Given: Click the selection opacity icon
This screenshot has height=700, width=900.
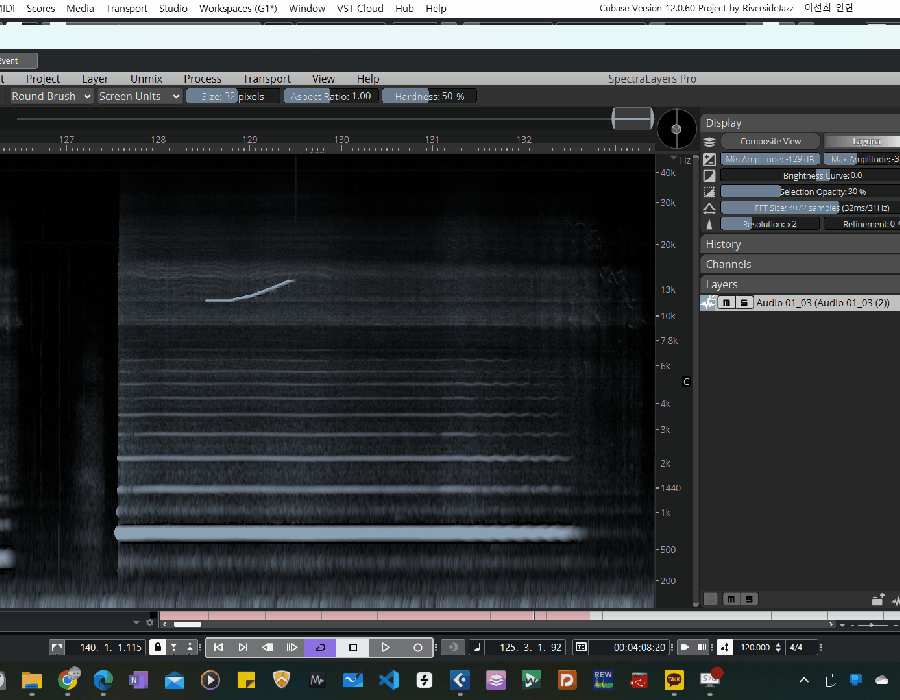Looking at the screenshot, I should [709, 192].
